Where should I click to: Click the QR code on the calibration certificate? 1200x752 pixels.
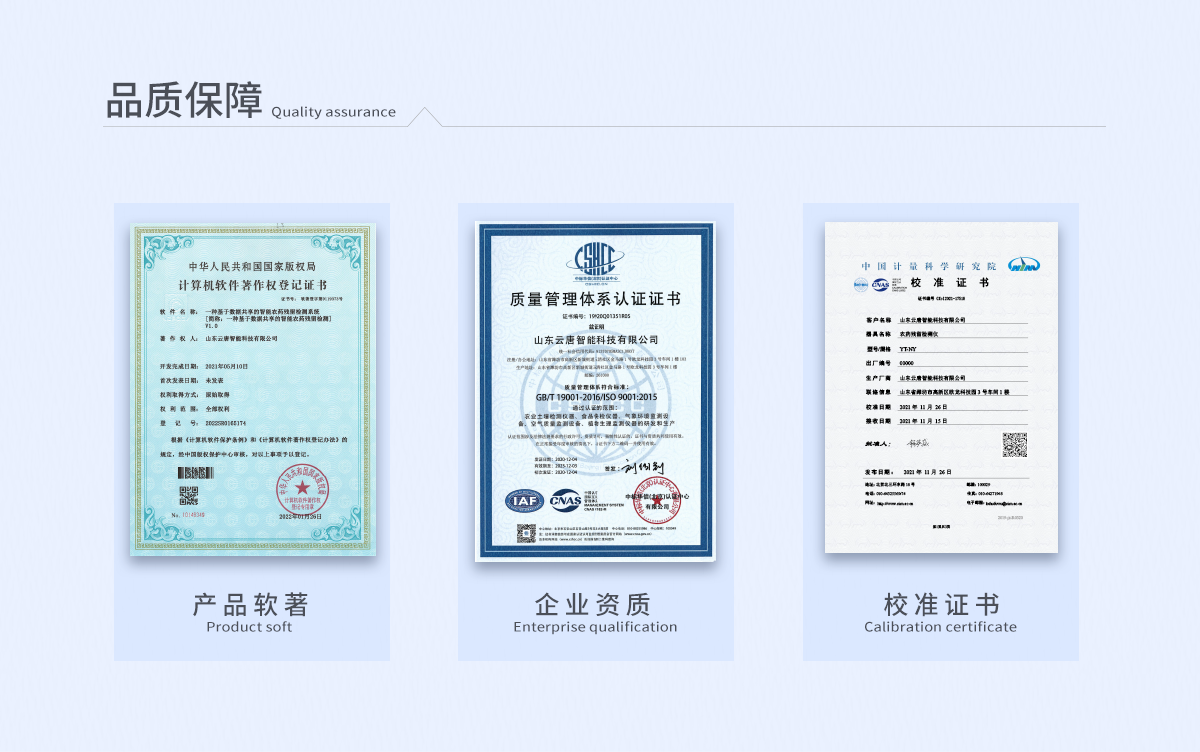point(1015,445)
